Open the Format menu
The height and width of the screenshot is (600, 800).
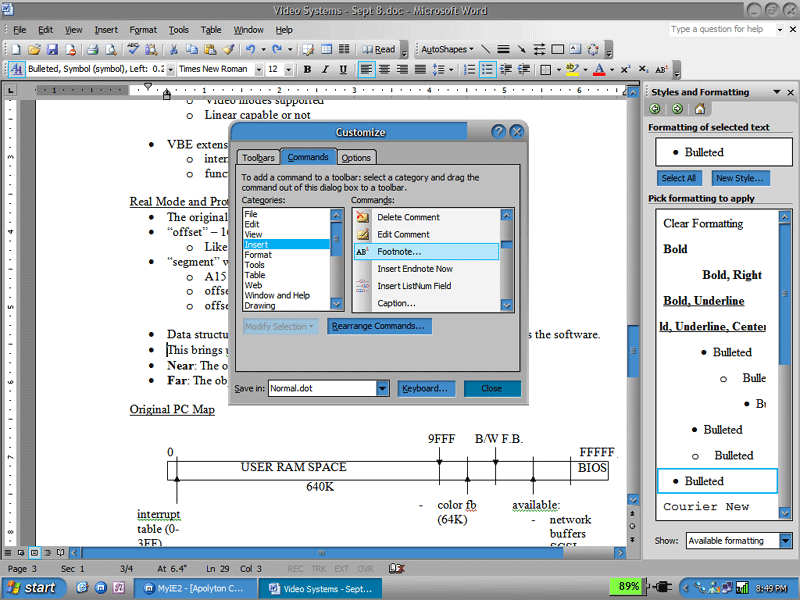pos(143,30)
